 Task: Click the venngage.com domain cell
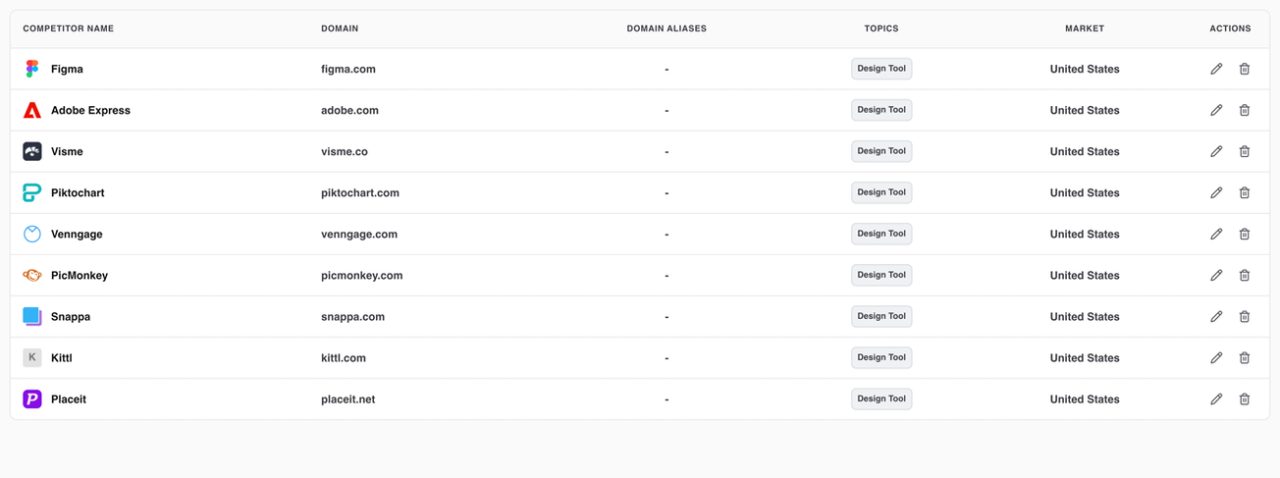tap(359, 234)
